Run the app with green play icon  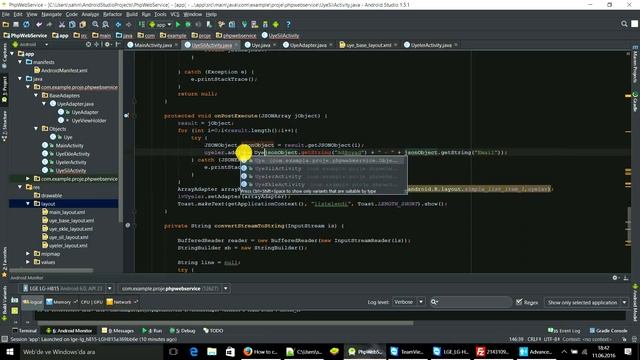178,24
